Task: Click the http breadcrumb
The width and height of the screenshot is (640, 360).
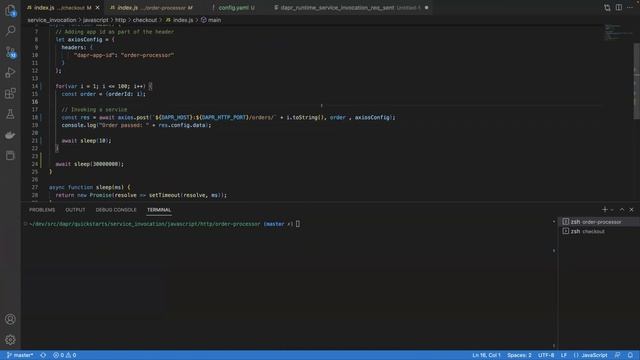Action: [x=120, y=20]
